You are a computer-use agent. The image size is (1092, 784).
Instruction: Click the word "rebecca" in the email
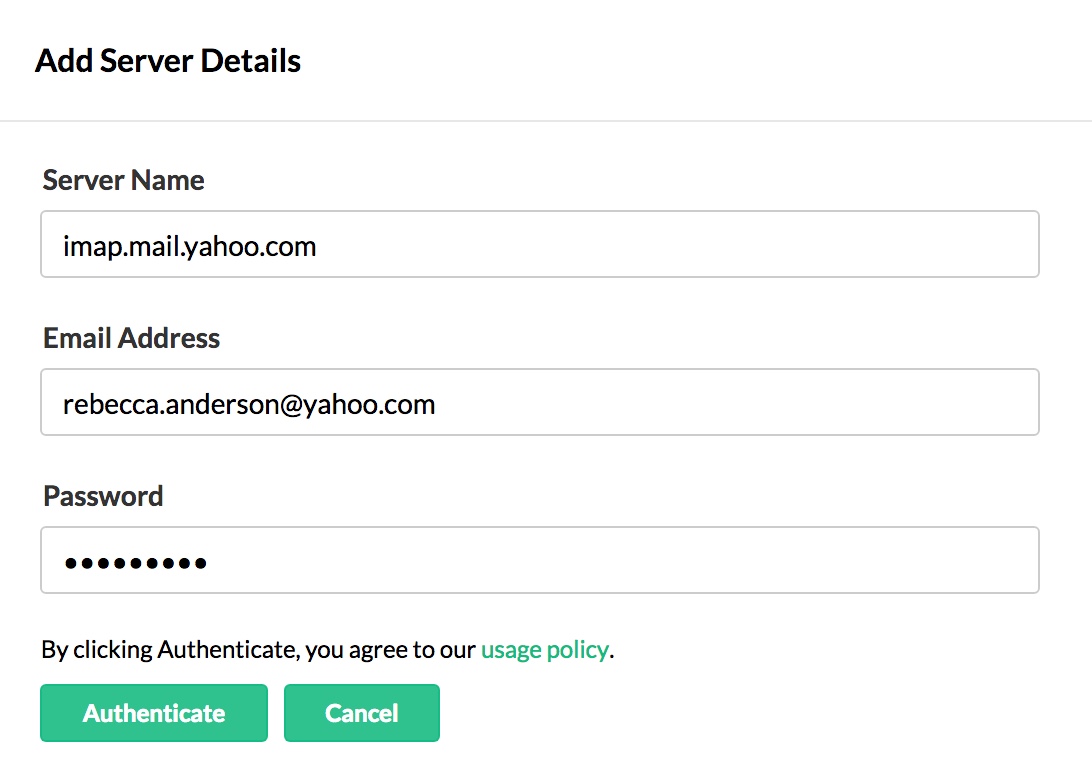(105, 404)
